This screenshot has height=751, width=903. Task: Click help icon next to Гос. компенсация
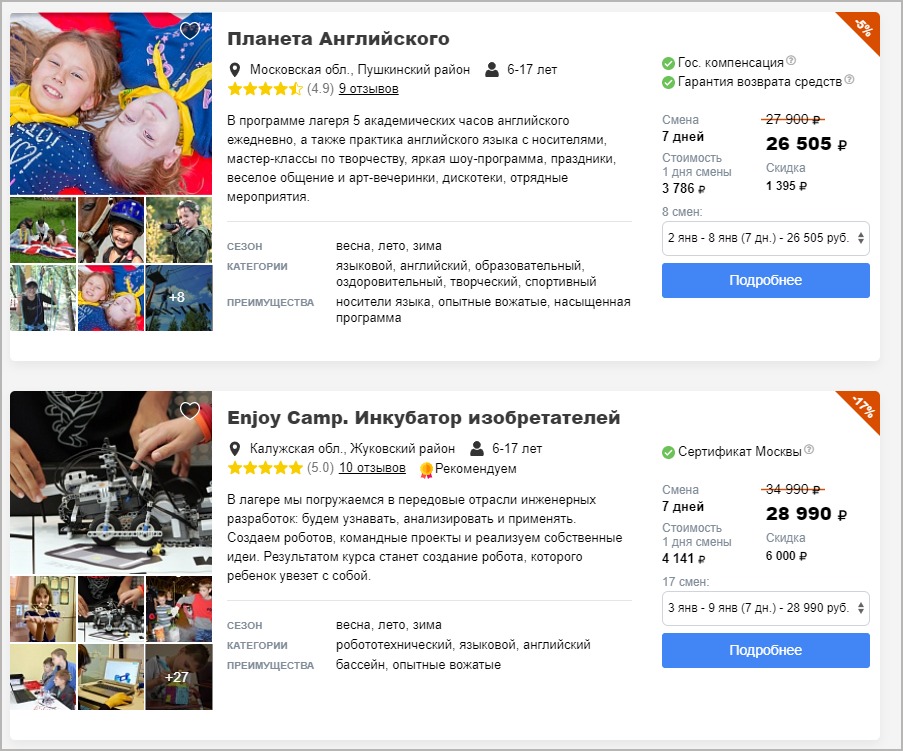point(791,60)
